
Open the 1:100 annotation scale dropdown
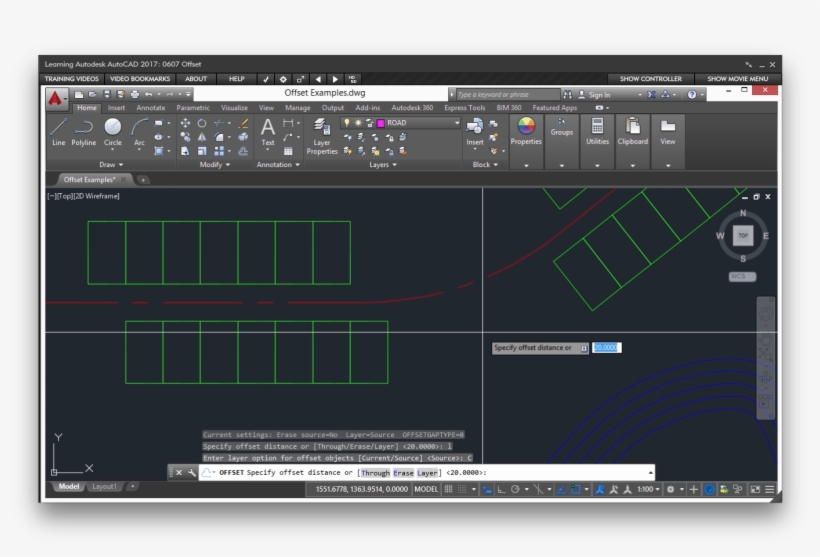[648, 490]
